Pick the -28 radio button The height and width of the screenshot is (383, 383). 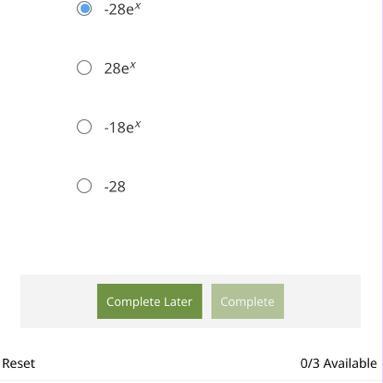[84, 186]
